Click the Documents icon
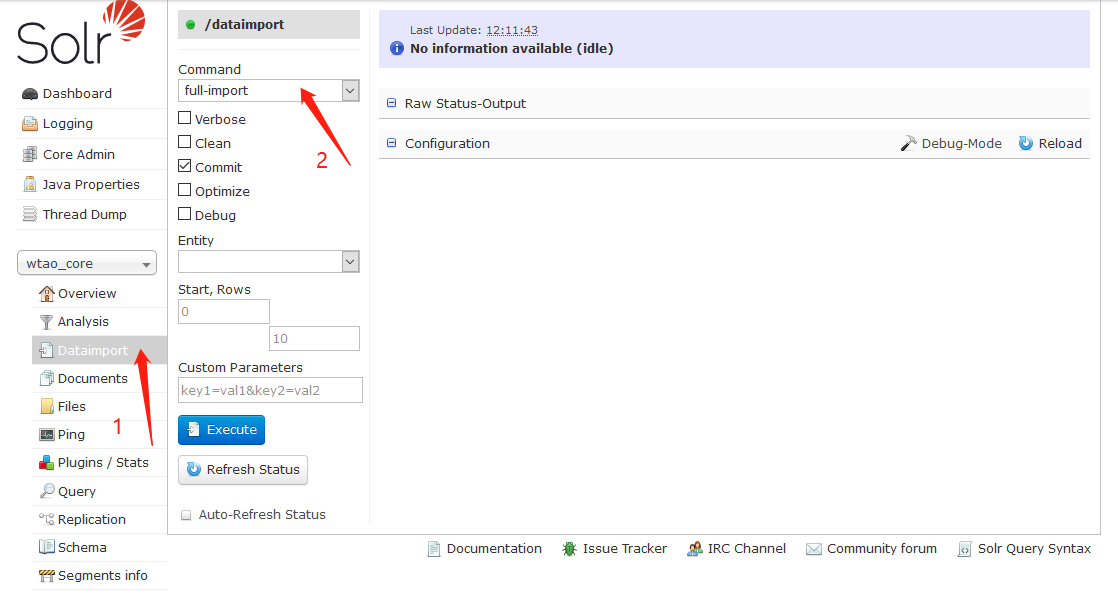 (x=46, y=378)
